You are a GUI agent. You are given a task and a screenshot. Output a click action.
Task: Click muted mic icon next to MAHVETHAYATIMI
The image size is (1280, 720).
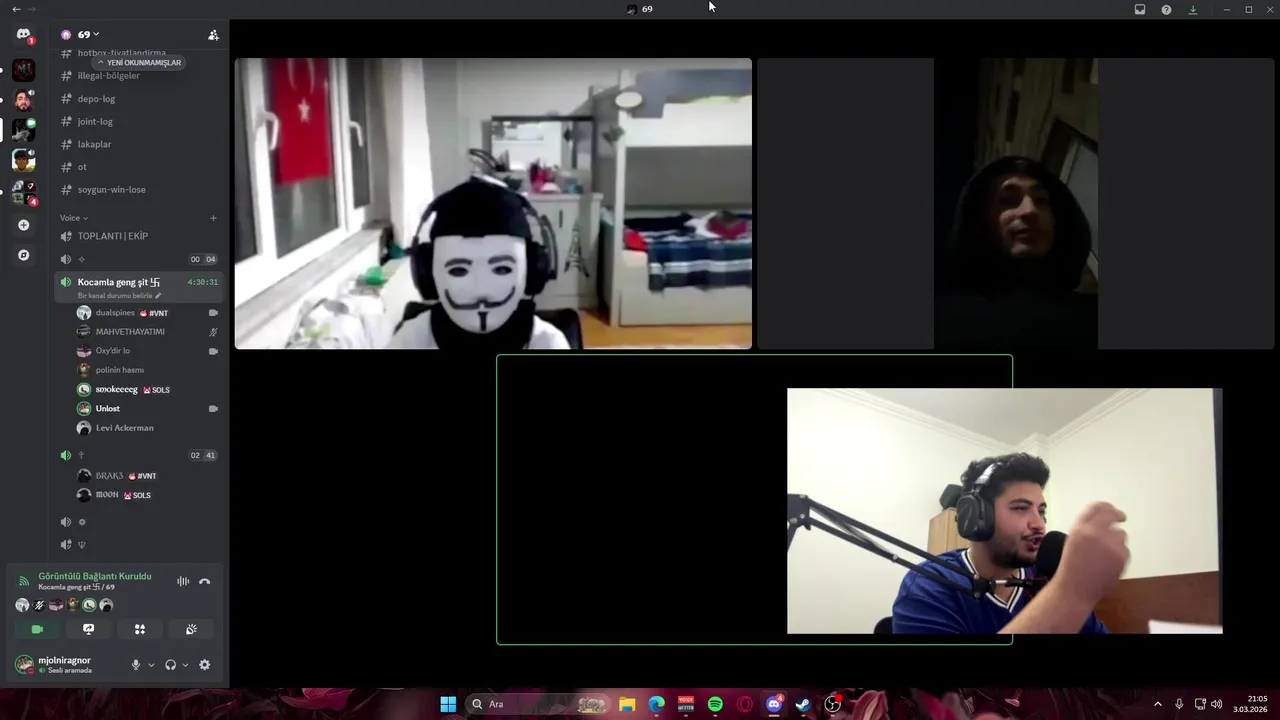click(213, 332)
